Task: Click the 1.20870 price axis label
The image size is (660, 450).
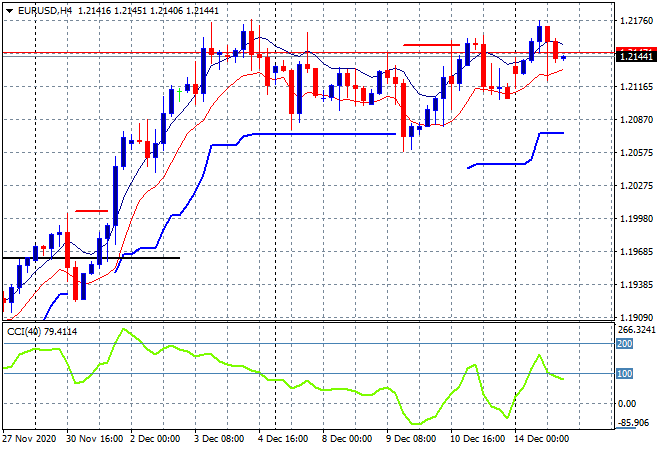Action: [636, 120]
